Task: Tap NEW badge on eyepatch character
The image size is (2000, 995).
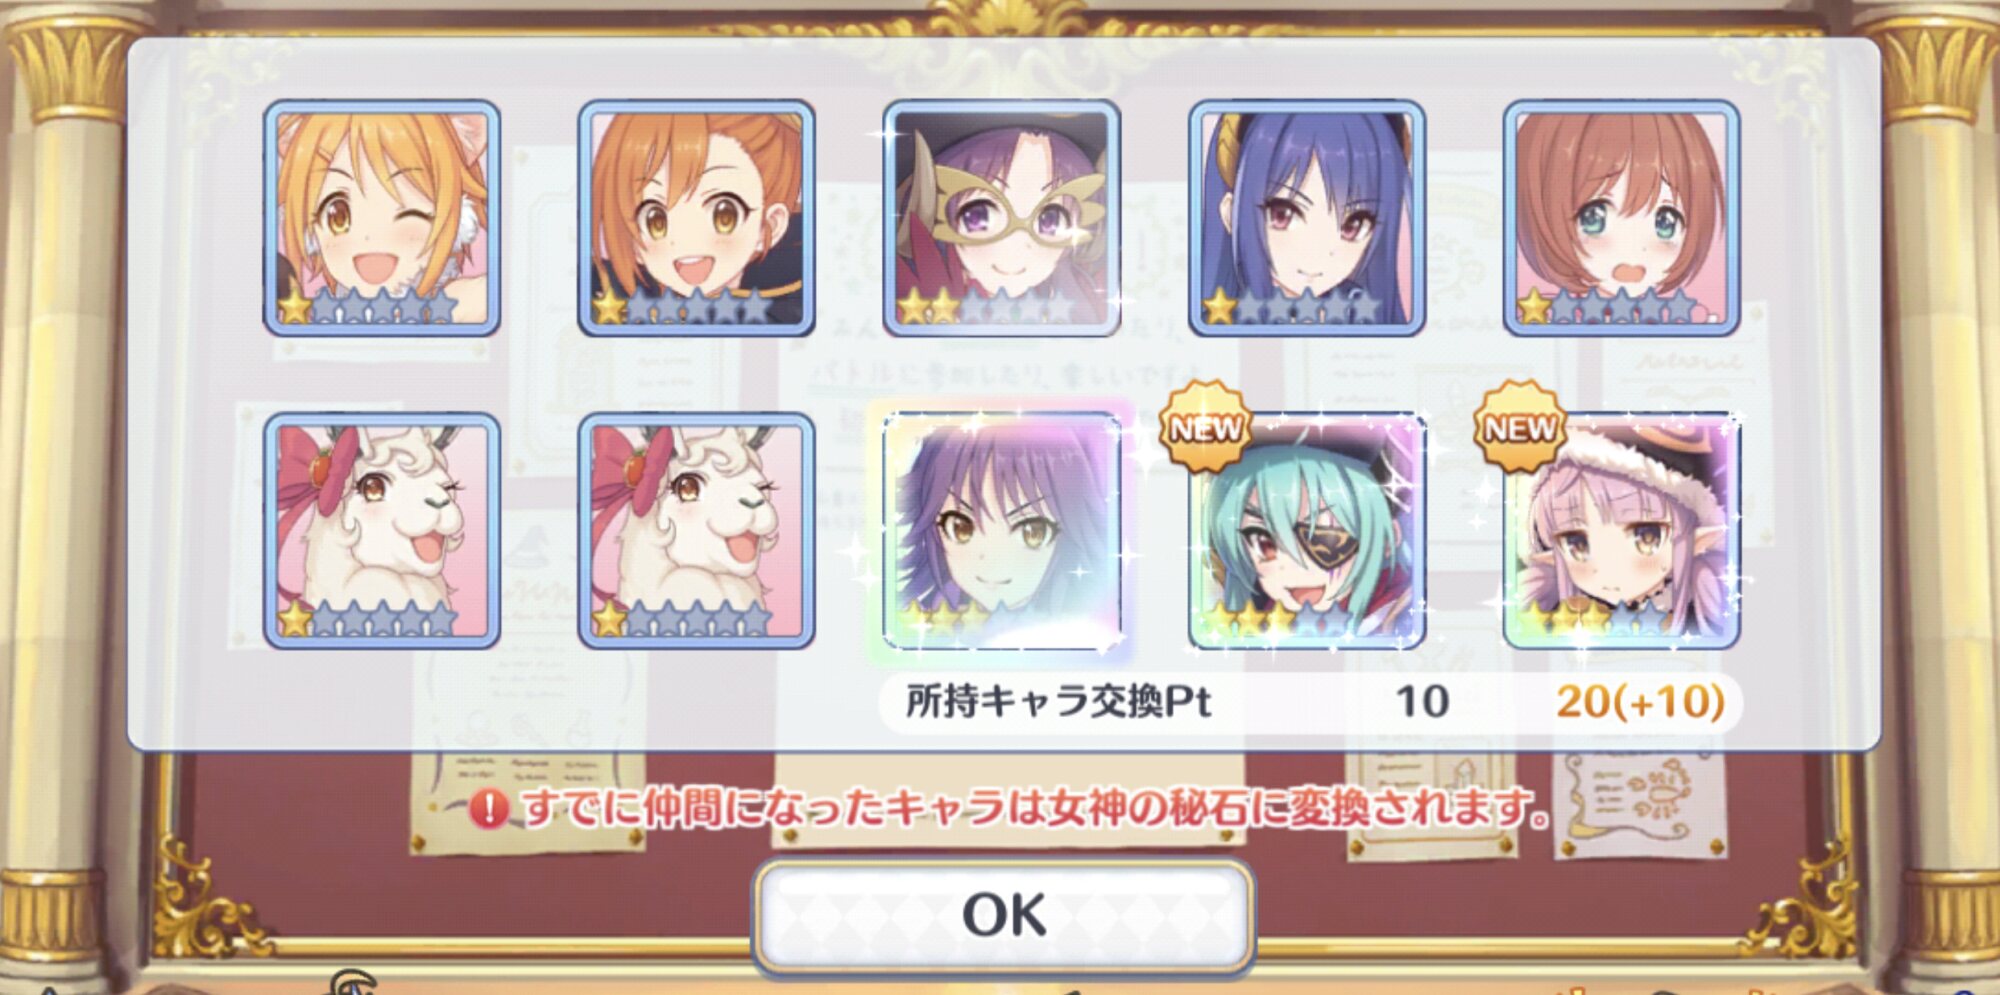Action: pos(1206,427)
